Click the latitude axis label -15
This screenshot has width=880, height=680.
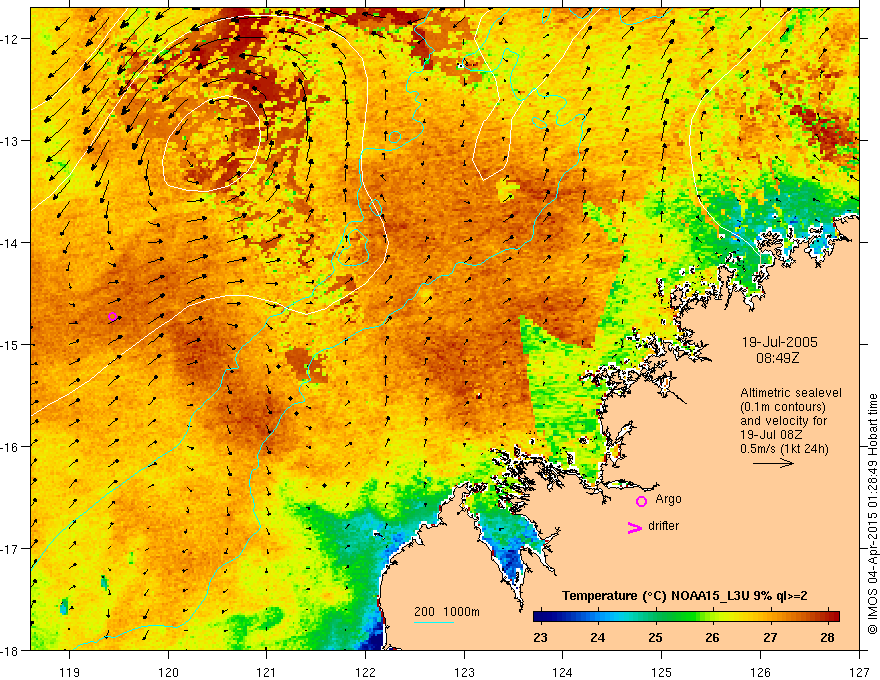[10, 344]
